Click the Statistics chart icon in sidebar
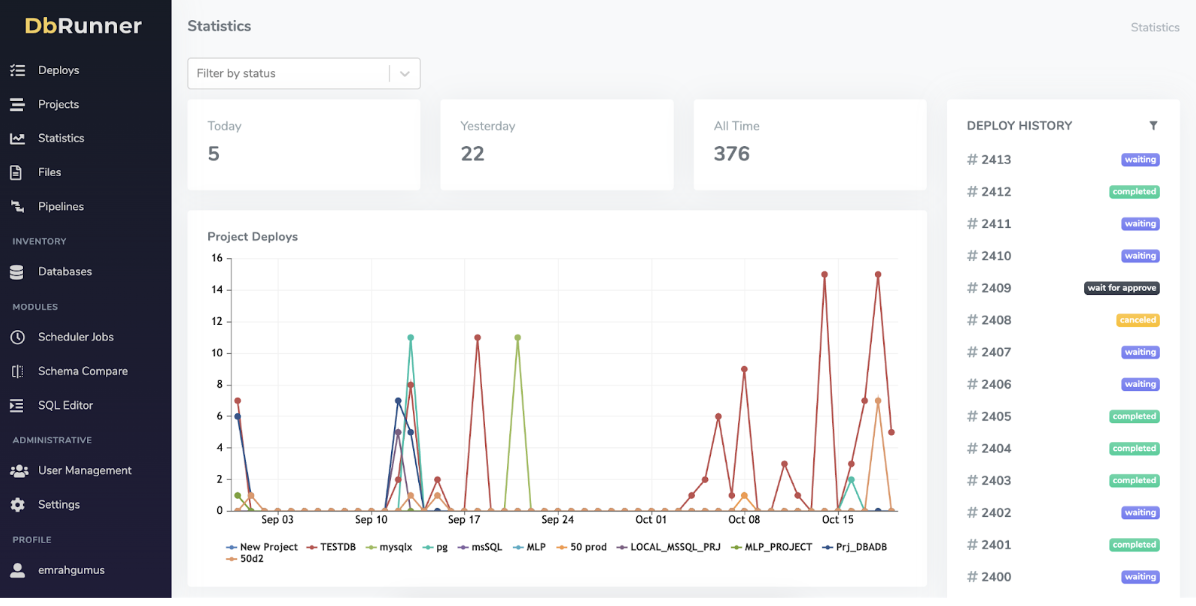The height and width of the screenshot is (606, 1196). 17,138
